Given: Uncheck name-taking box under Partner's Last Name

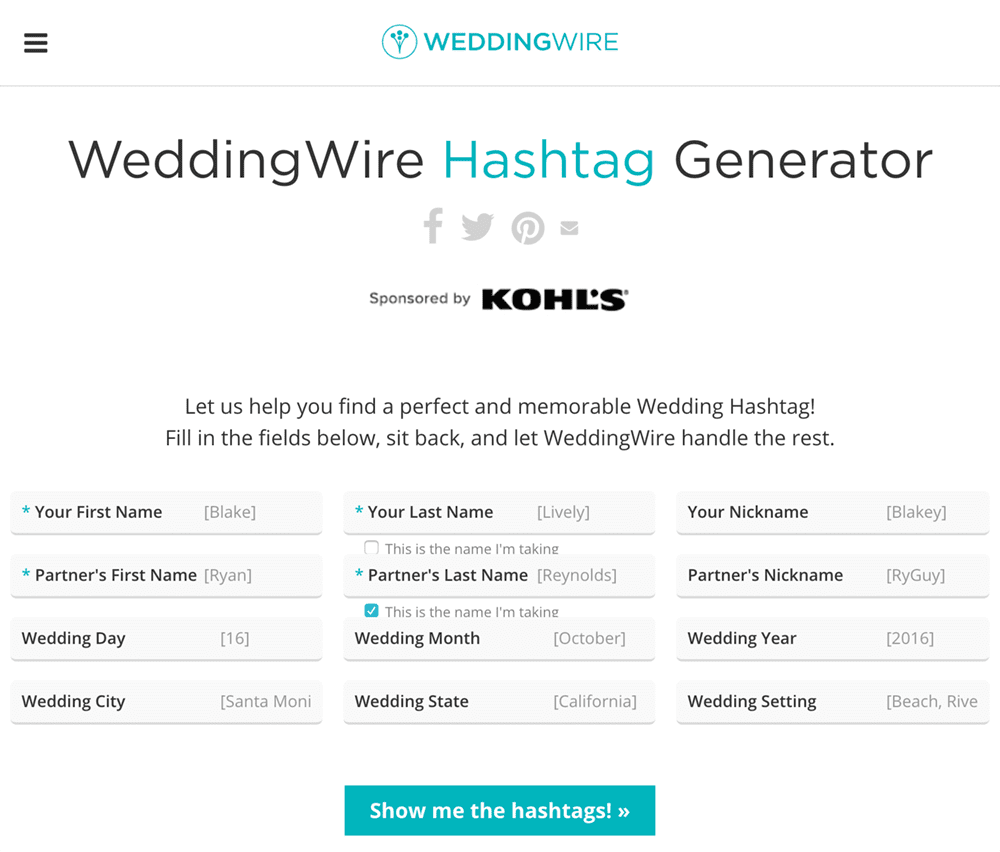Looking at the screenshot, I should coord(372,611).
